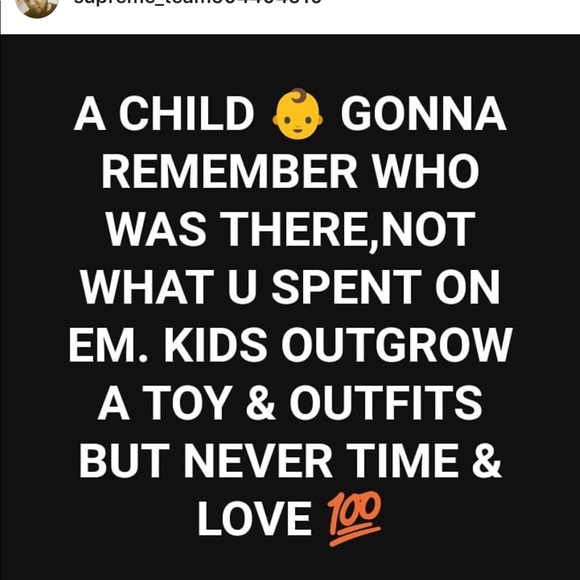Tap the word NEVER in the post

click(x=258, y=461)
